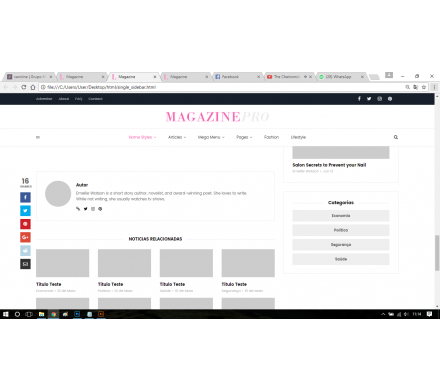The height and width of the screenshot is (392, 440).
Task: Open Twitter icon in dark top bar
Action: [x=369, y=99]
